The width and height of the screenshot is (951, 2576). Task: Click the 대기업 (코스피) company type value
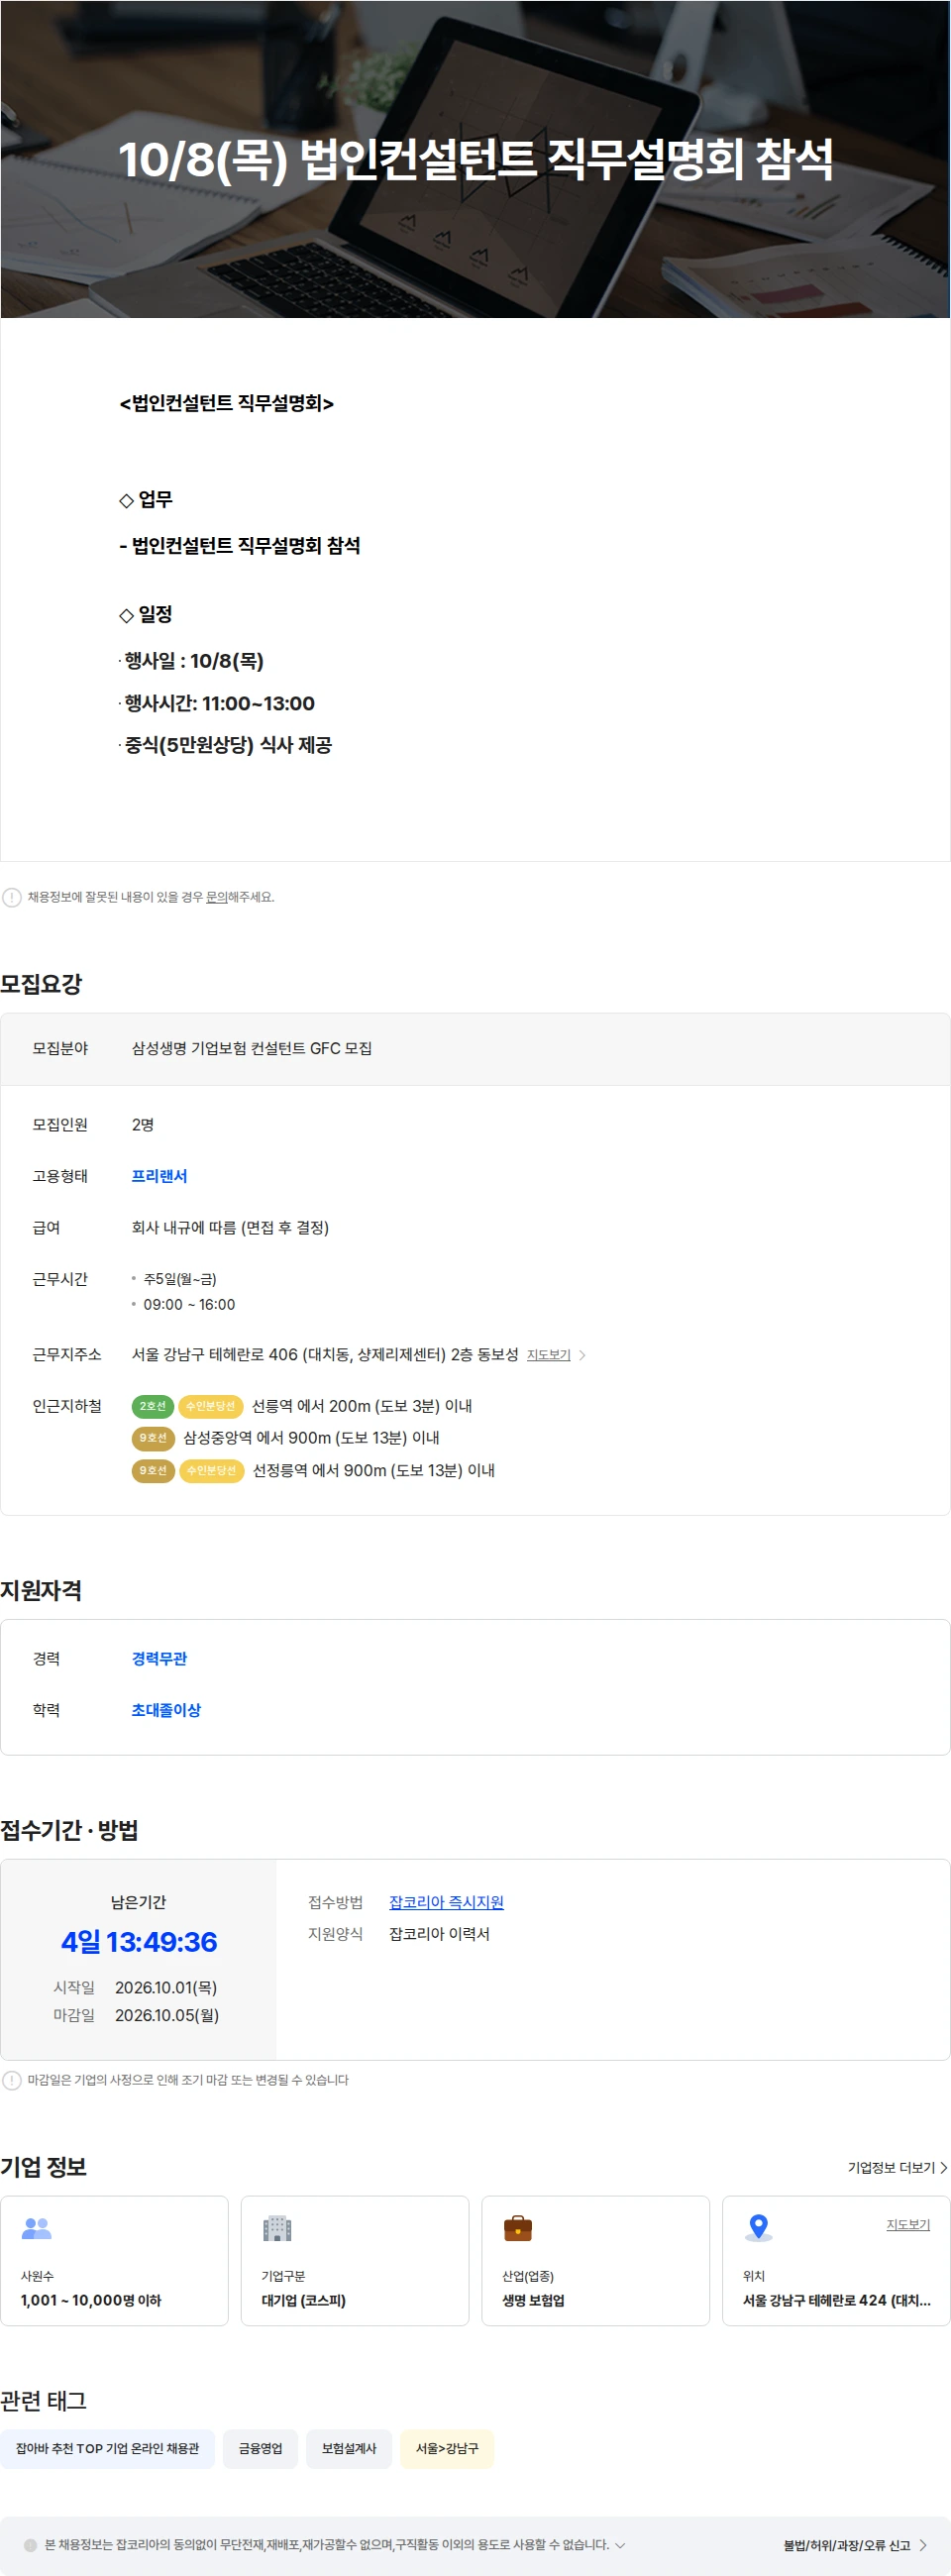[304, 2300]
